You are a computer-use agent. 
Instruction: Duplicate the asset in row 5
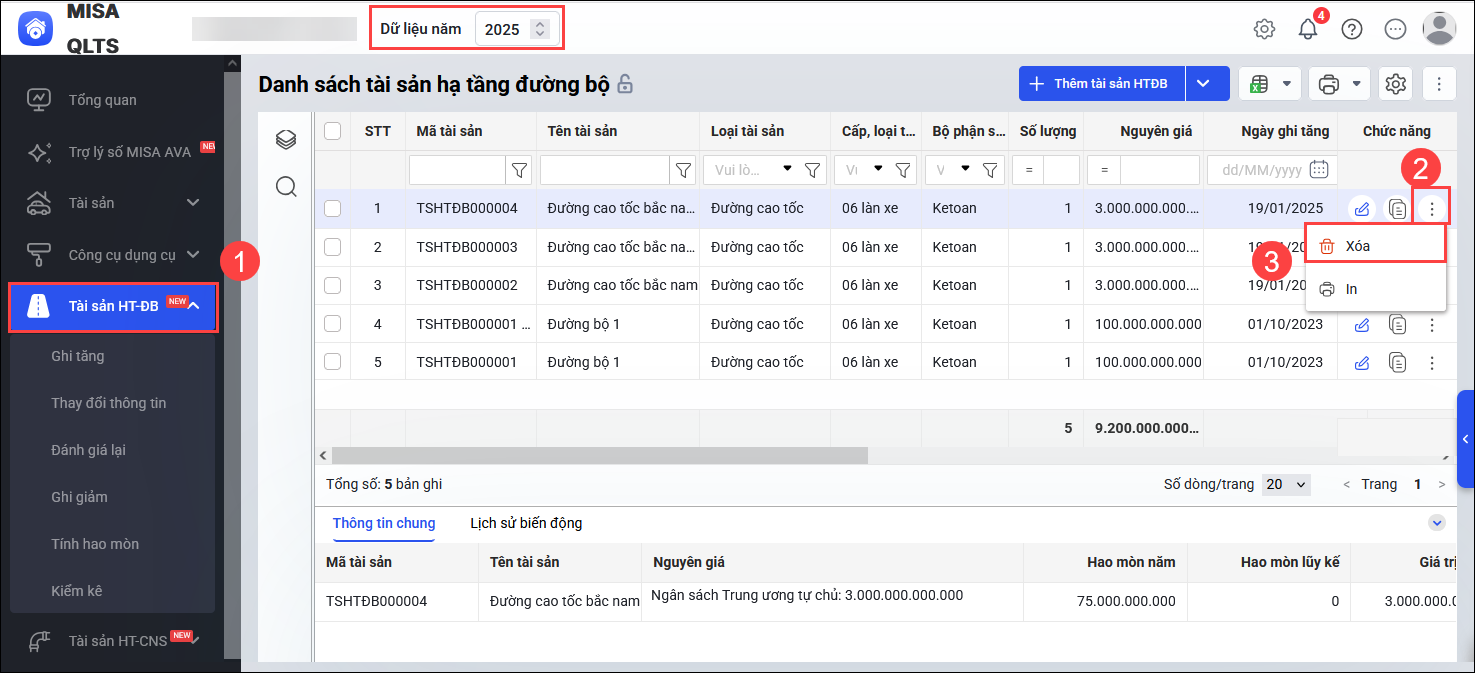(1397, 362)
